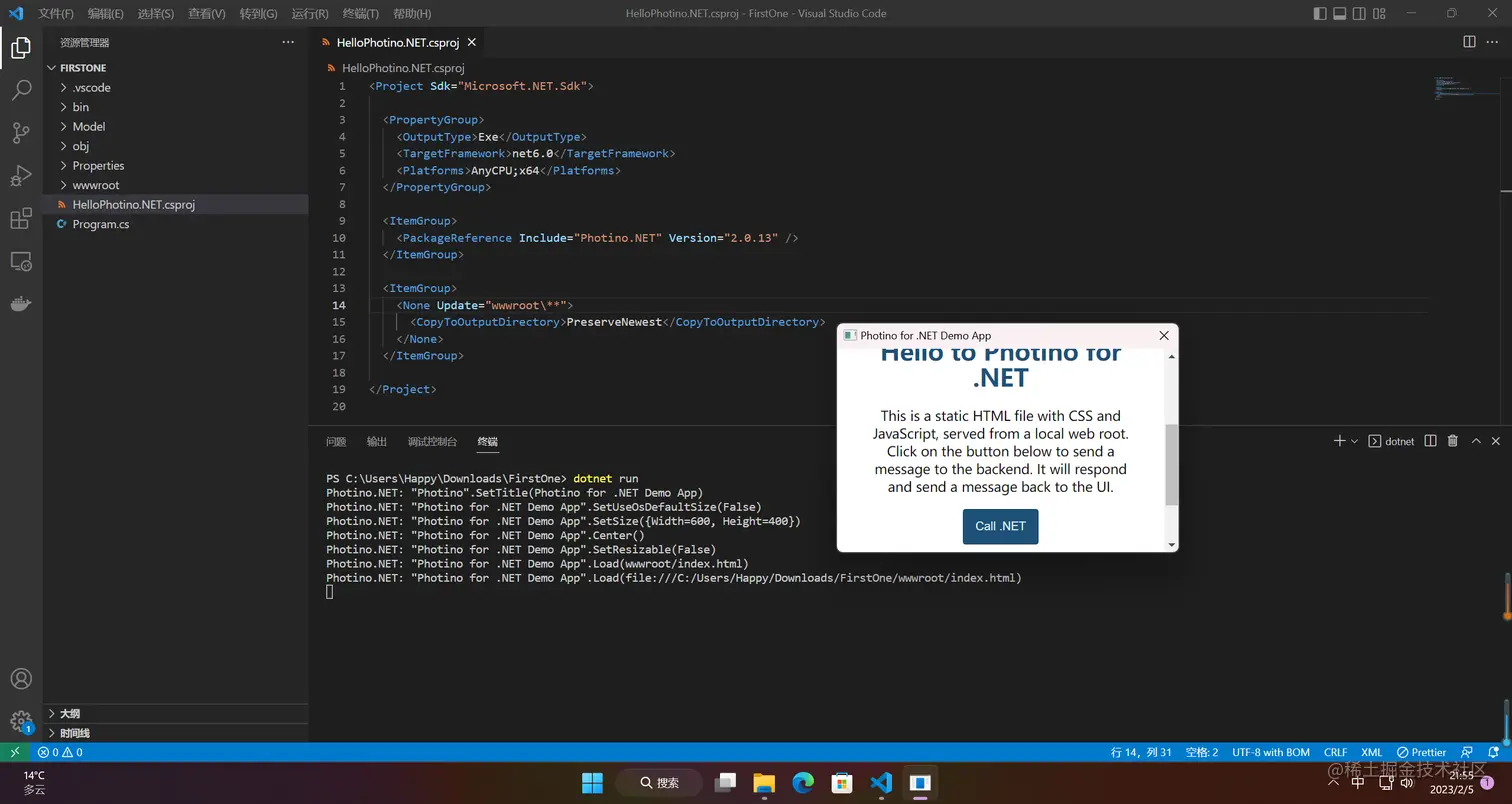Screen dimensions: 1512x804
Task: Open the Explorer view in activity bar
Action: [21, 48]
